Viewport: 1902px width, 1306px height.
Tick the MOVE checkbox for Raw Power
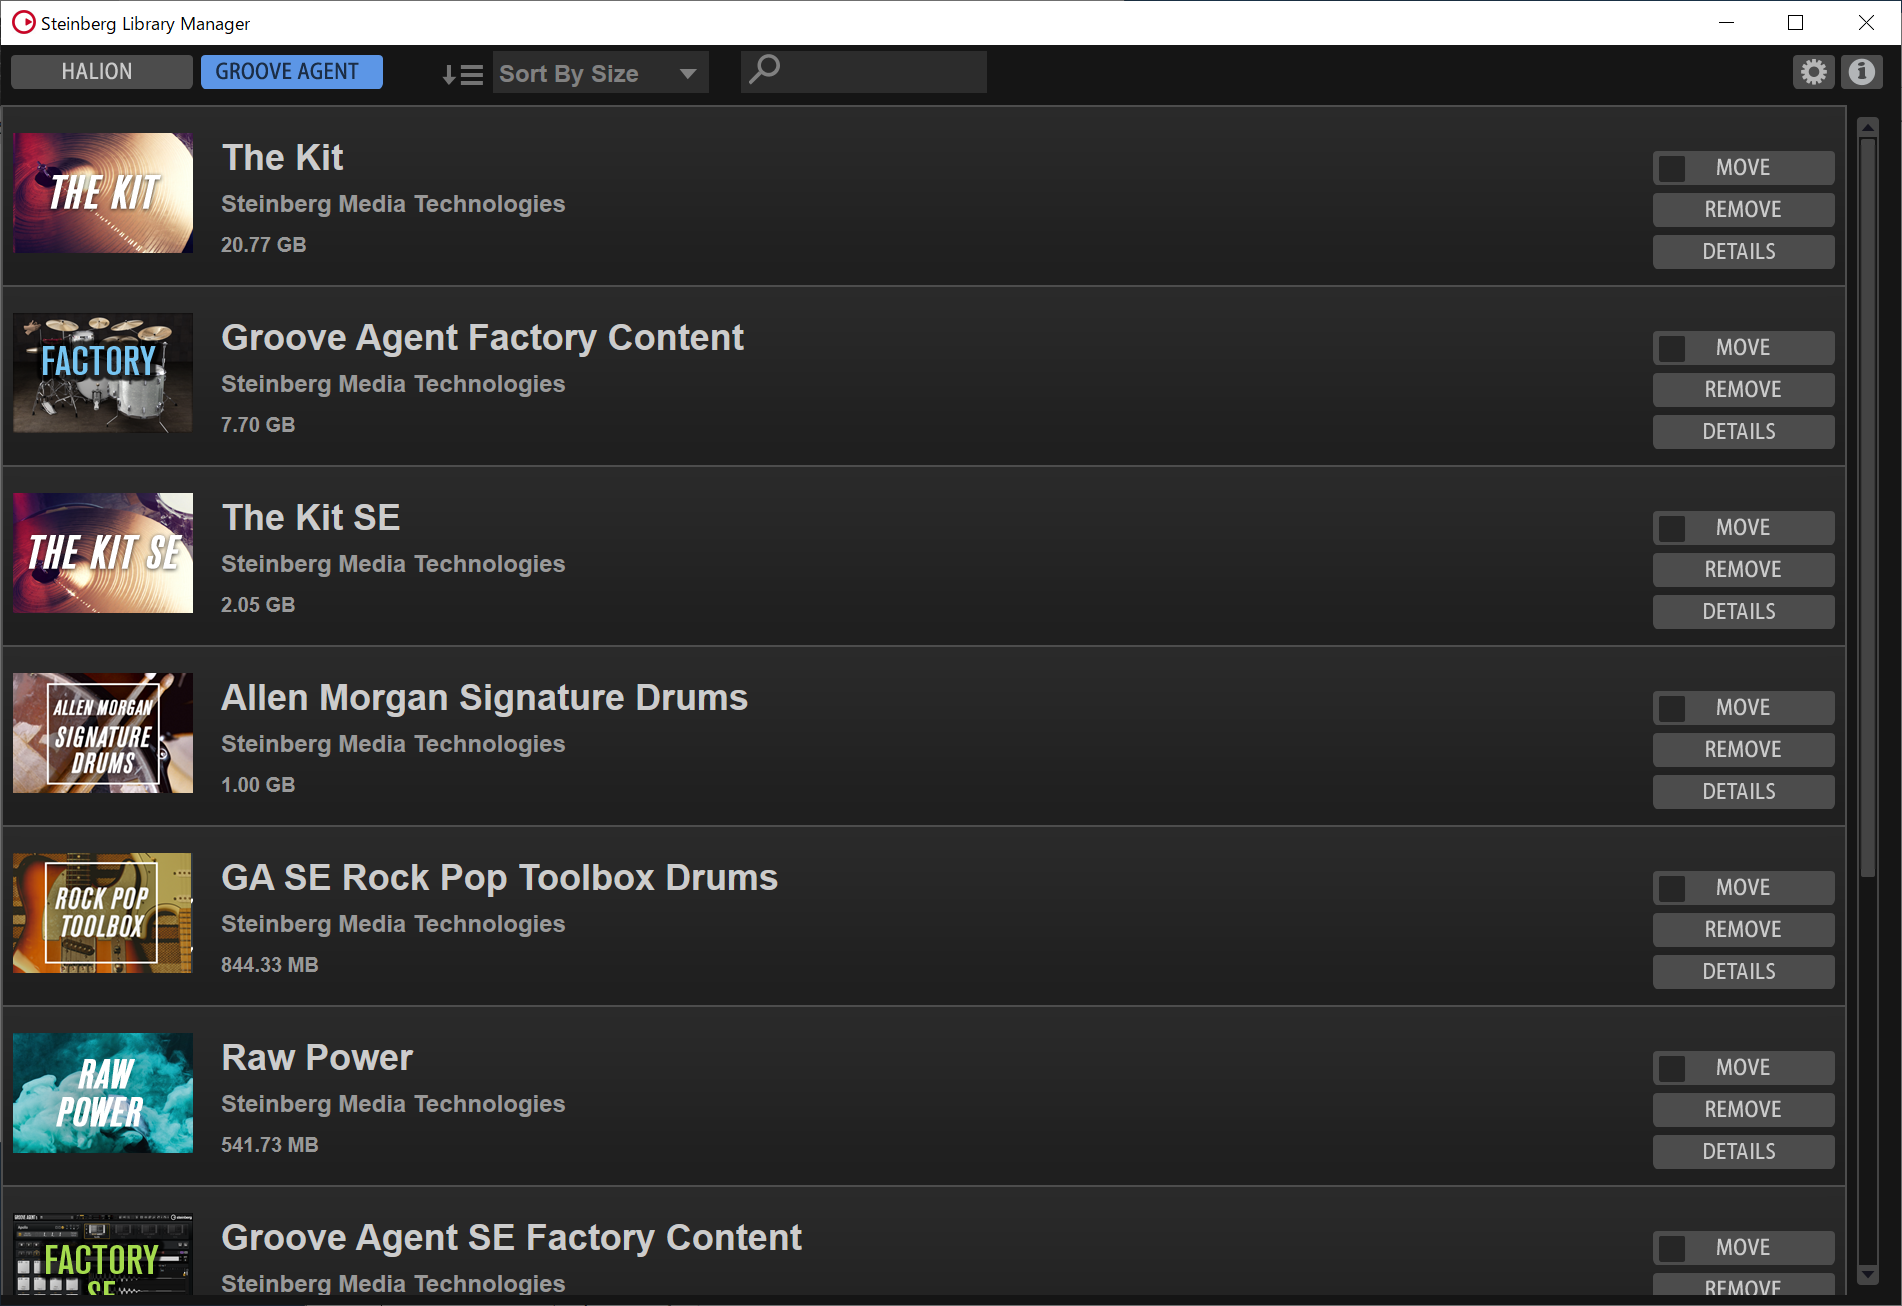tap(1671, 1068)
